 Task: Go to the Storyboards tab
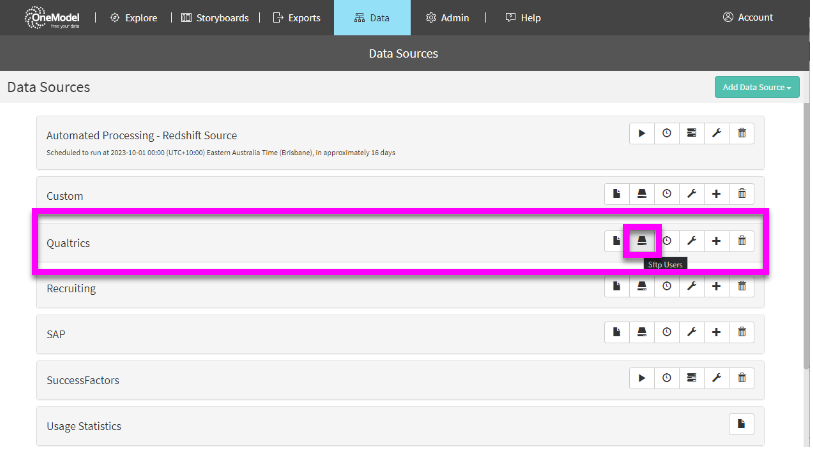(215, 18)
